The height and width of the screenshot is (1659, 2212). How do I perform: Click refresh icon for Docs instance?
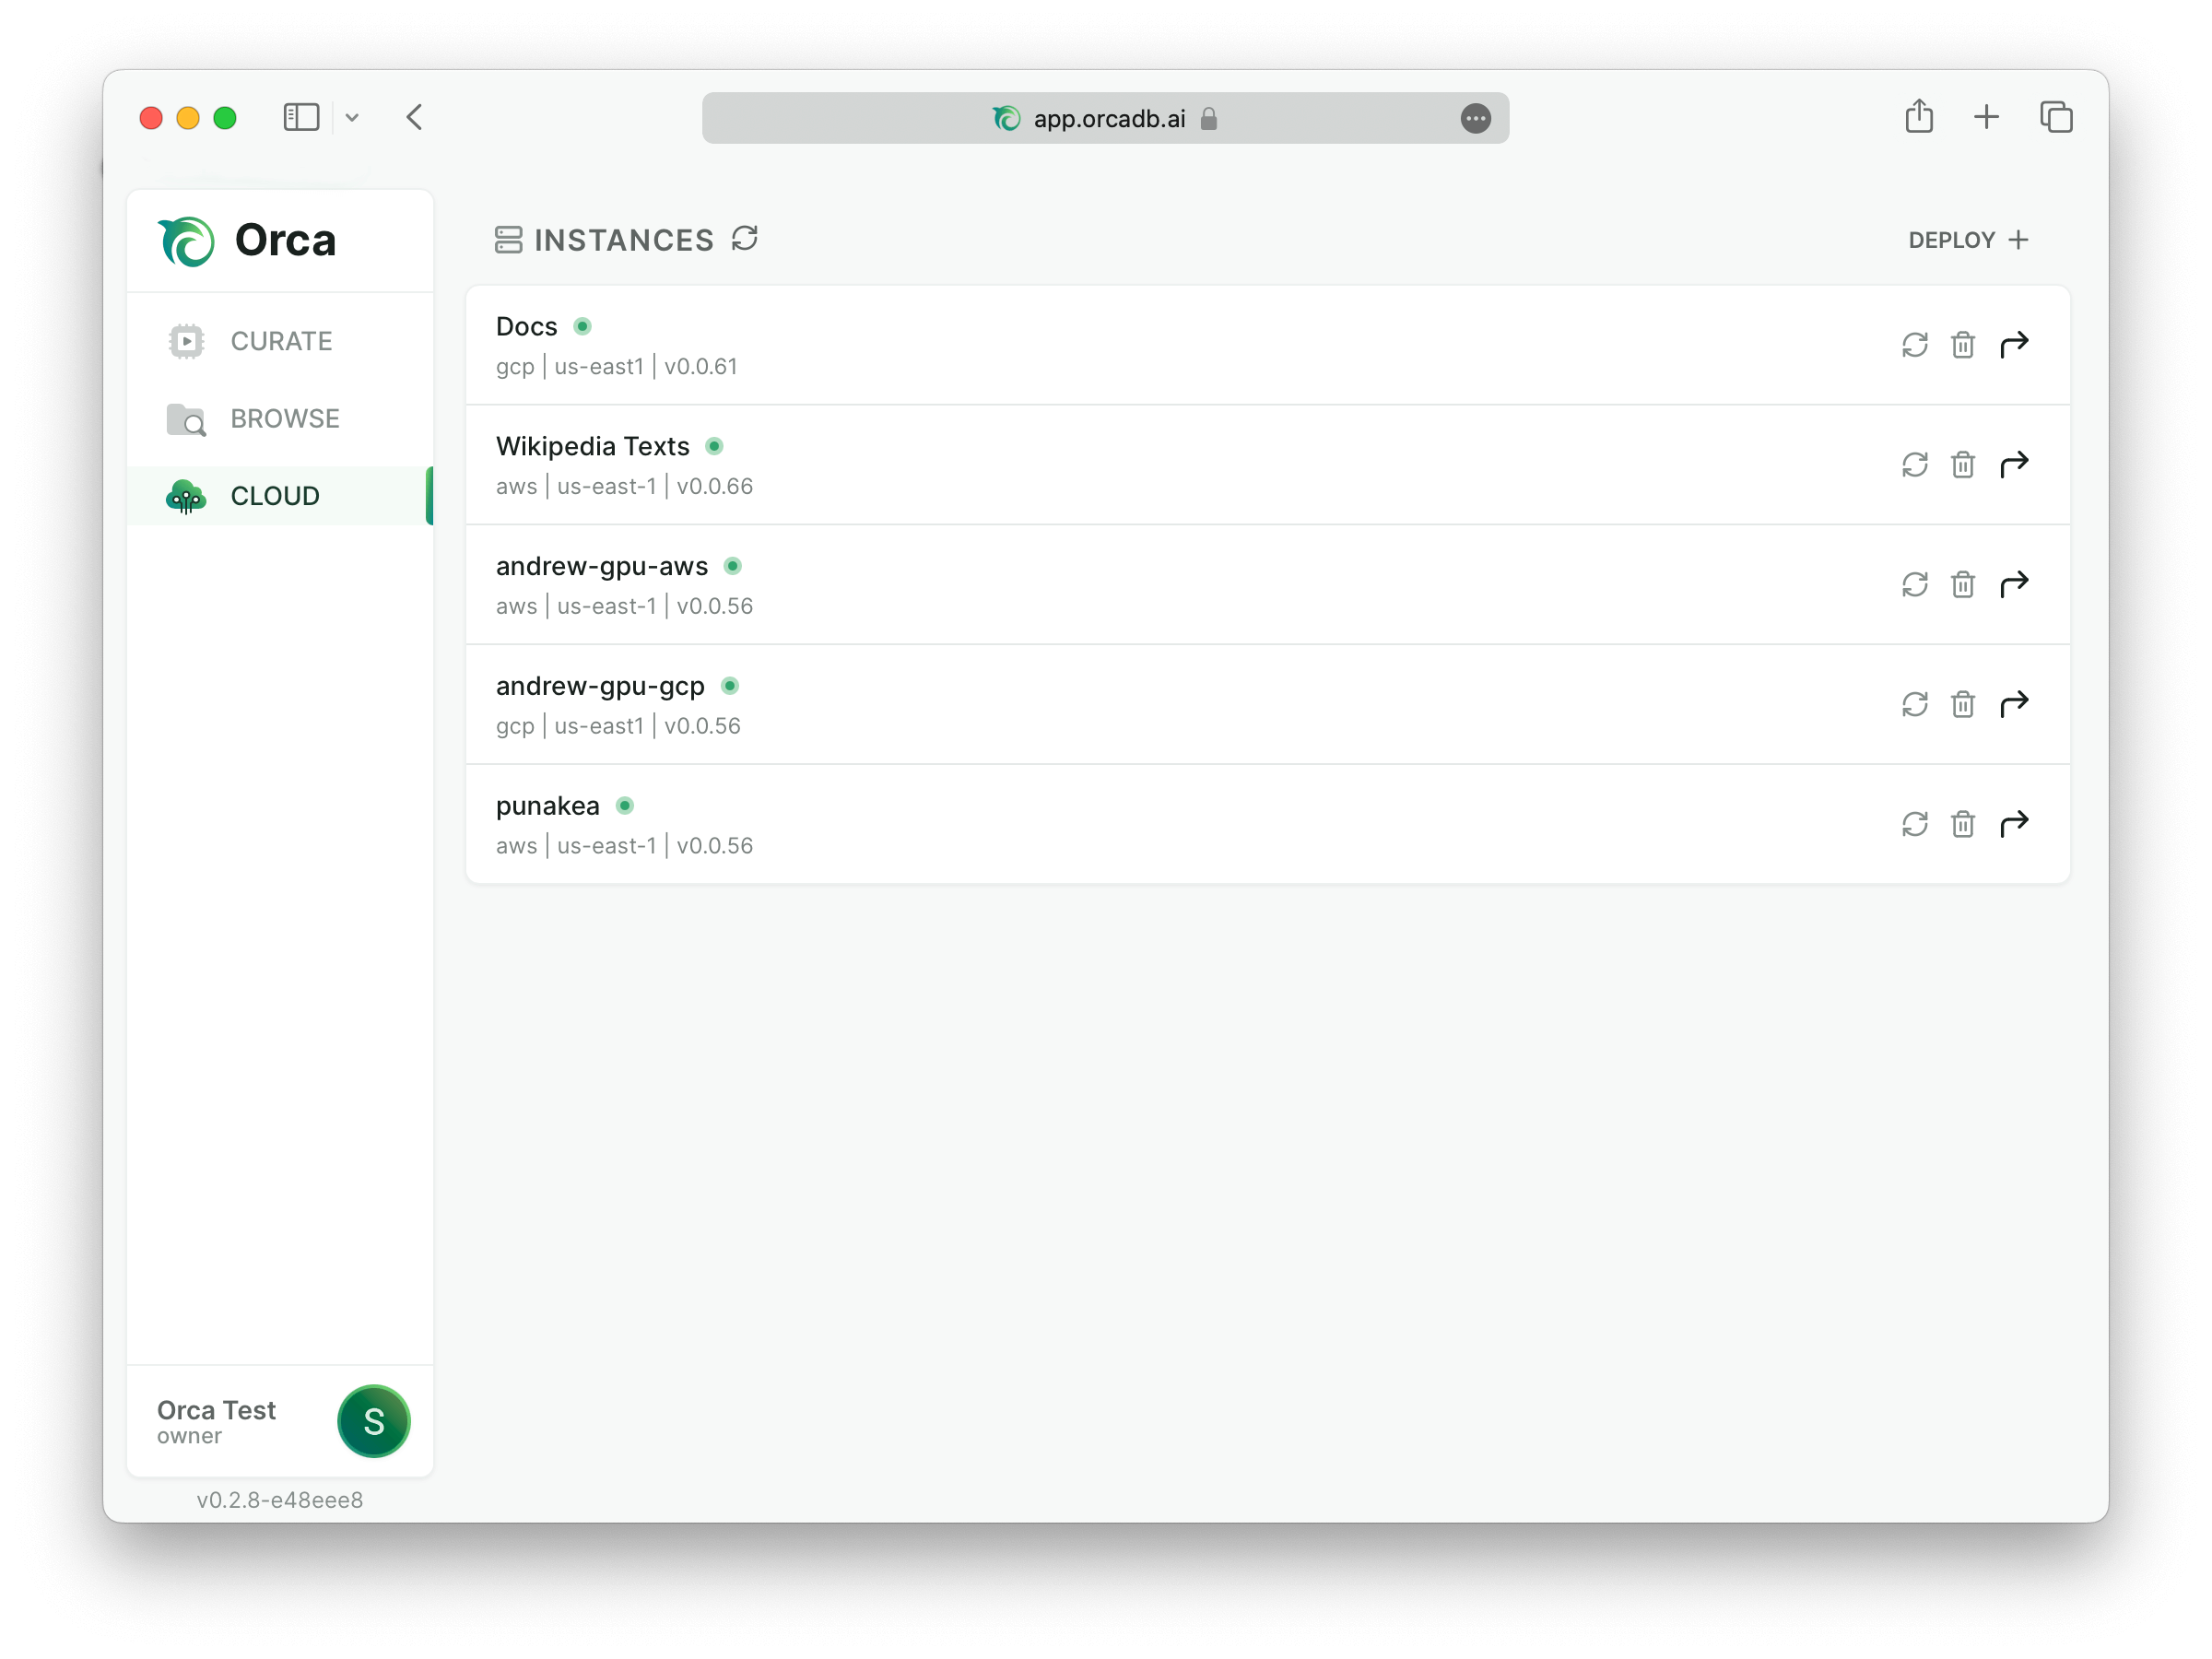point(1914,345)
